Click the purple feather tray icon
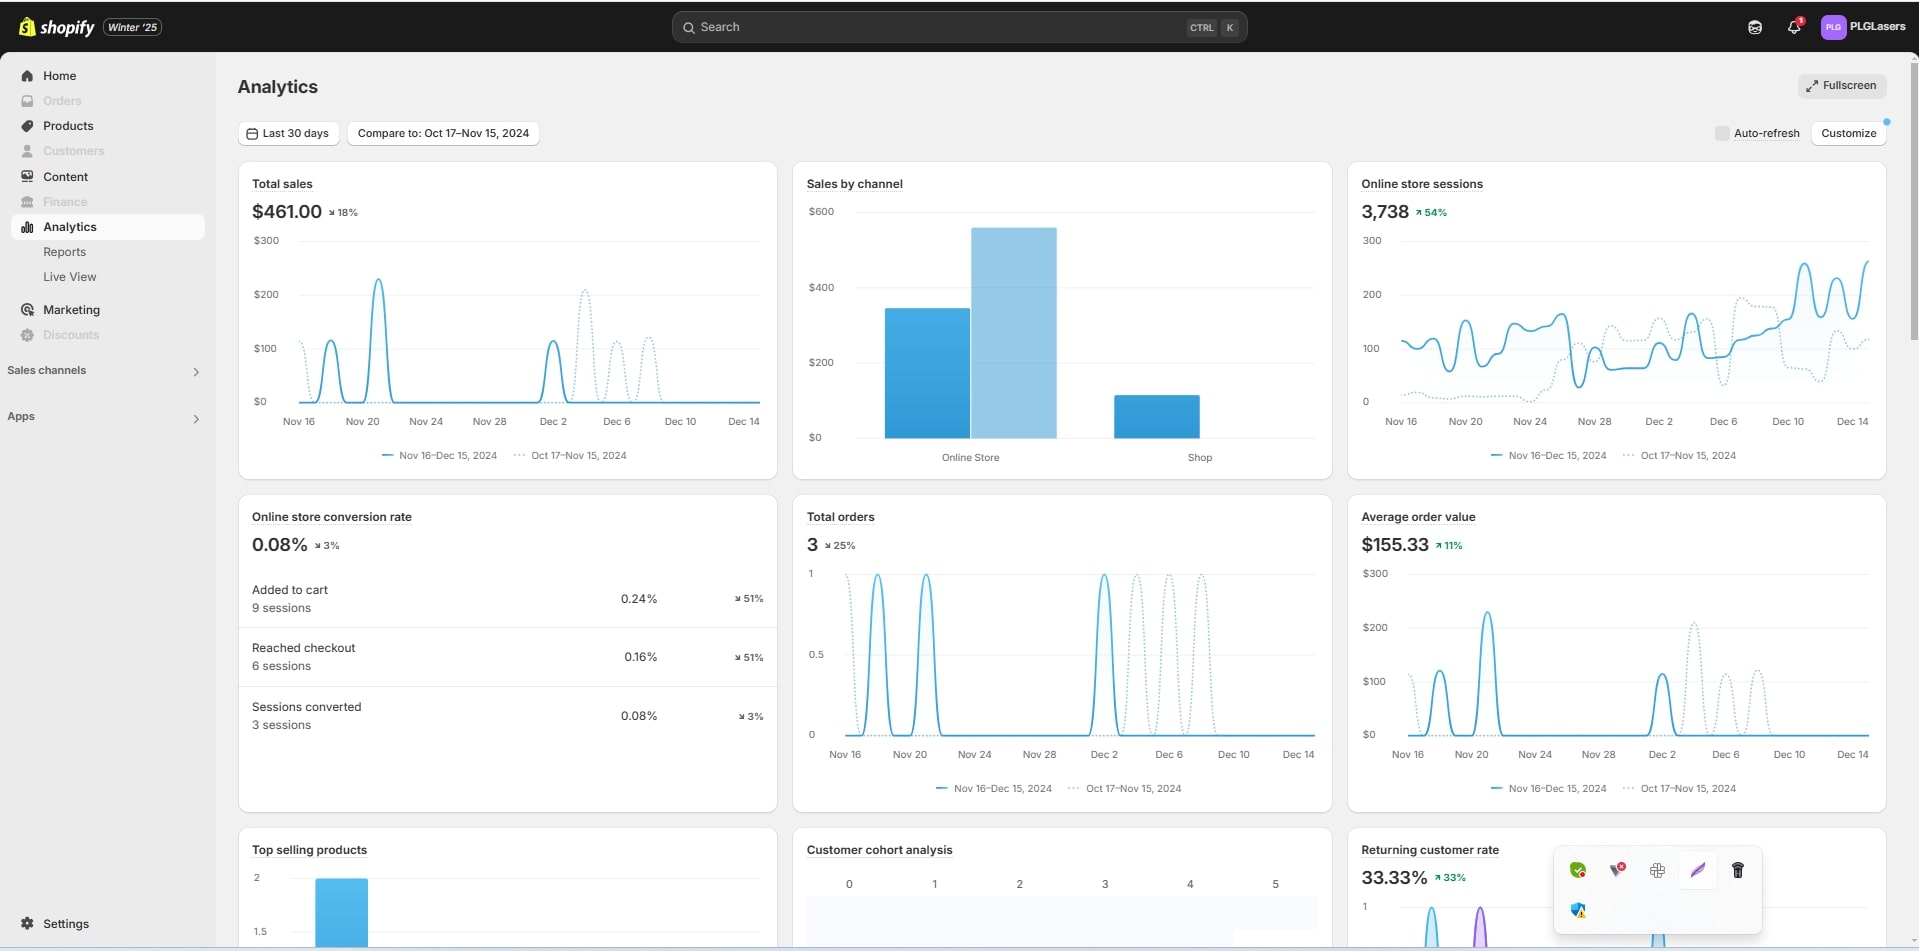The image size is (1919, 951). 1697,870
